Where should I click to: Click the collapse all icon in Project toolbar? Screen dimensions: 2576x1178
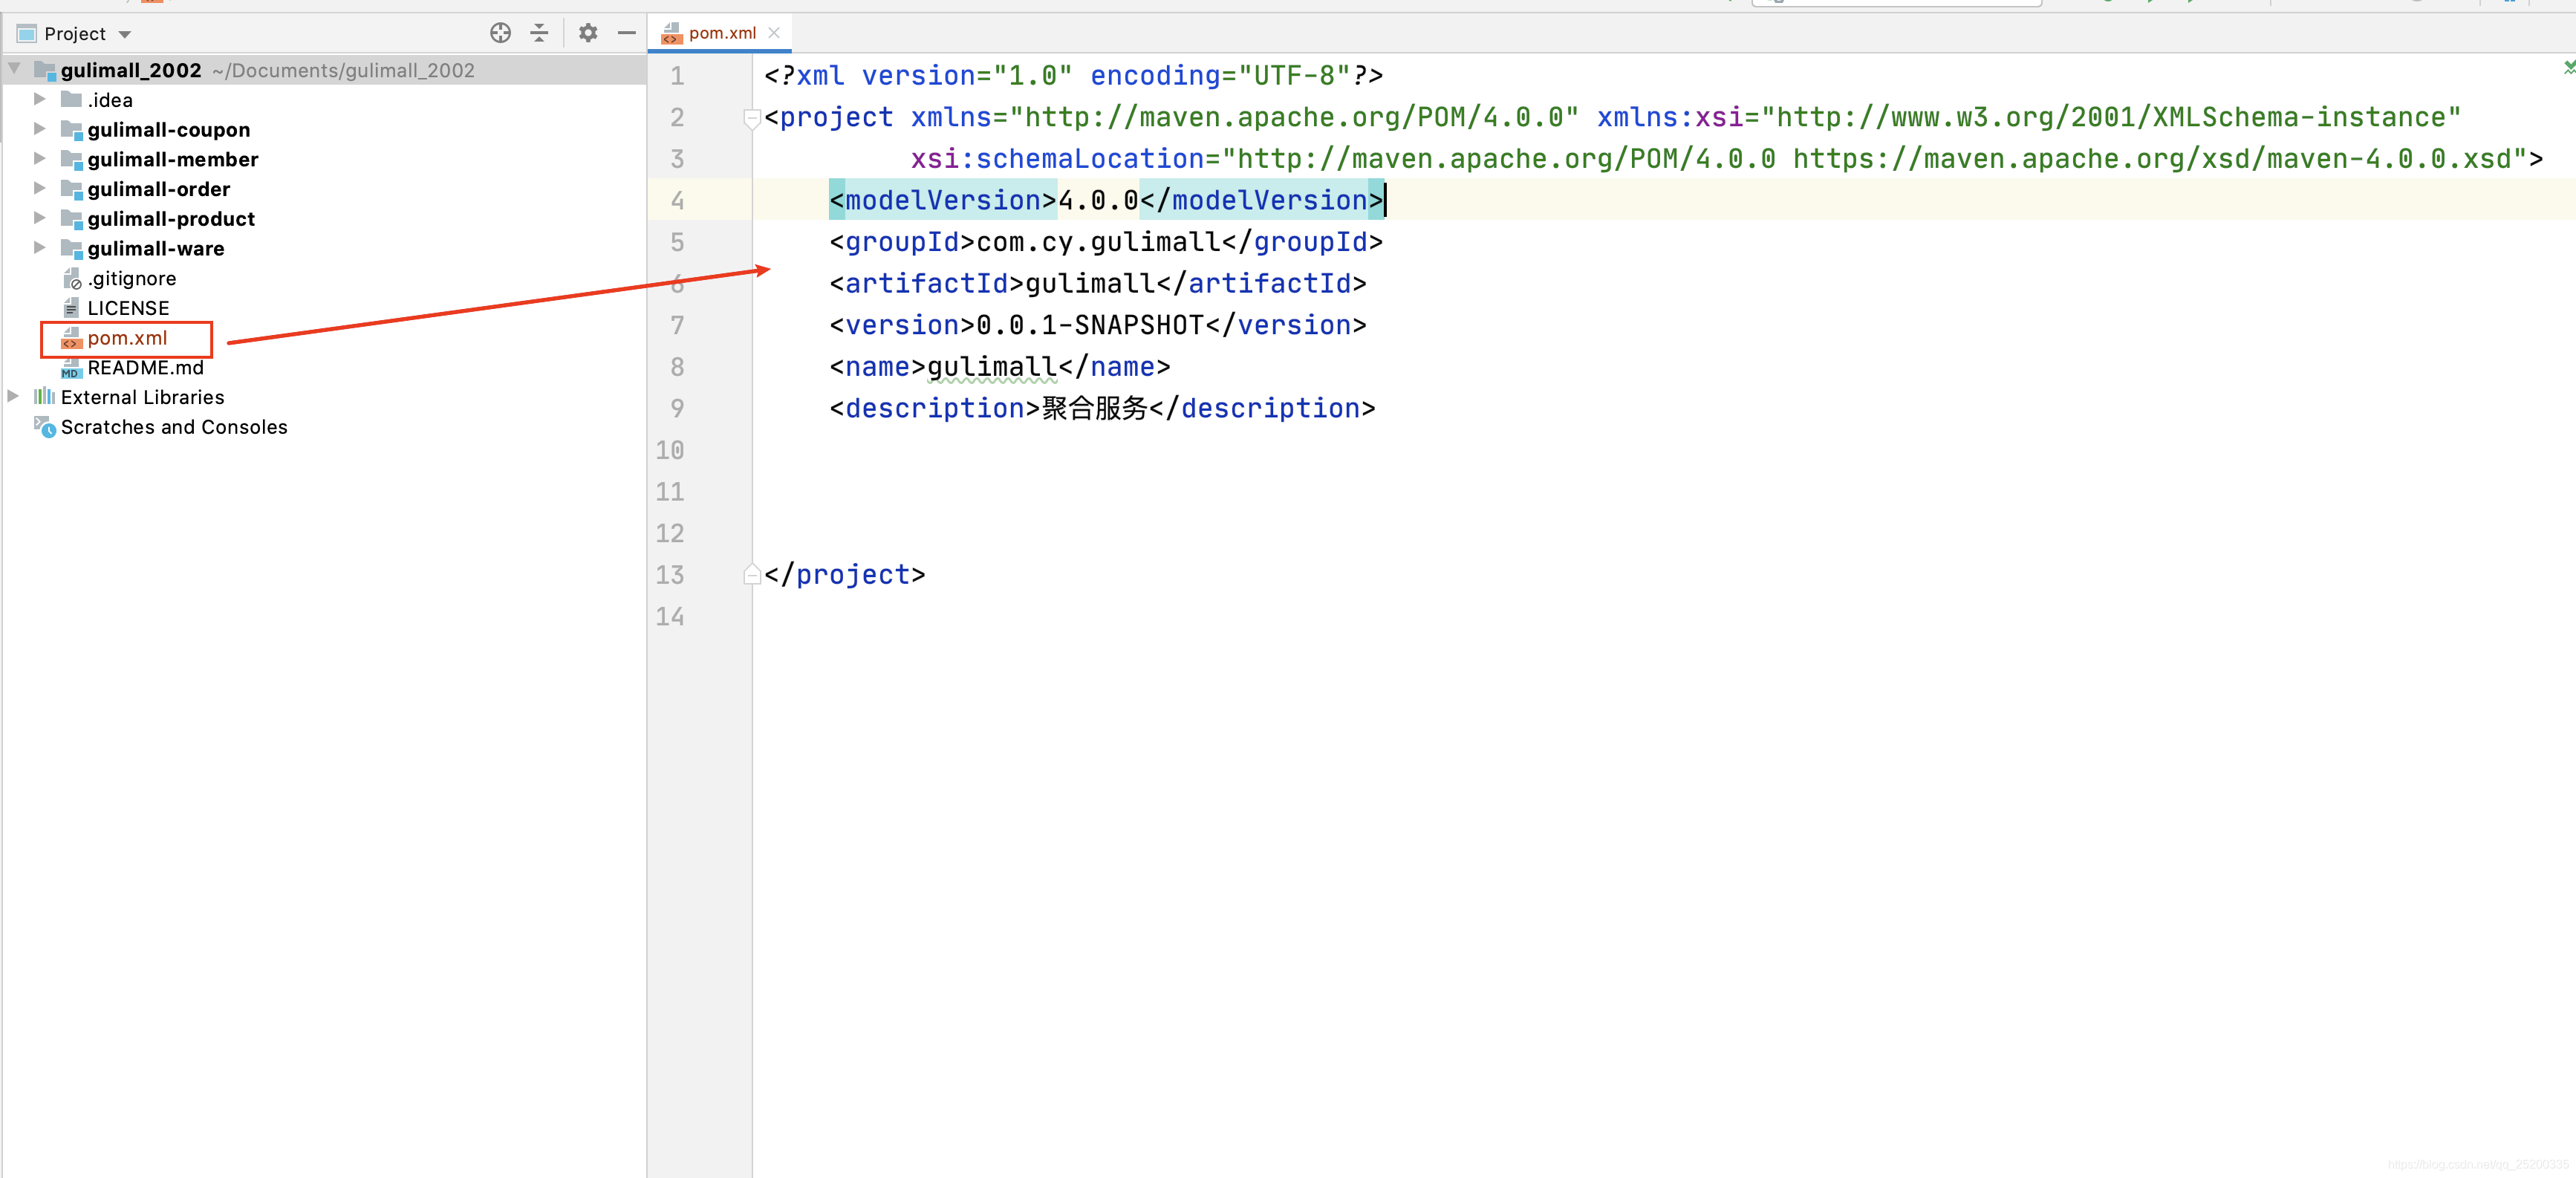coord(539,33)
